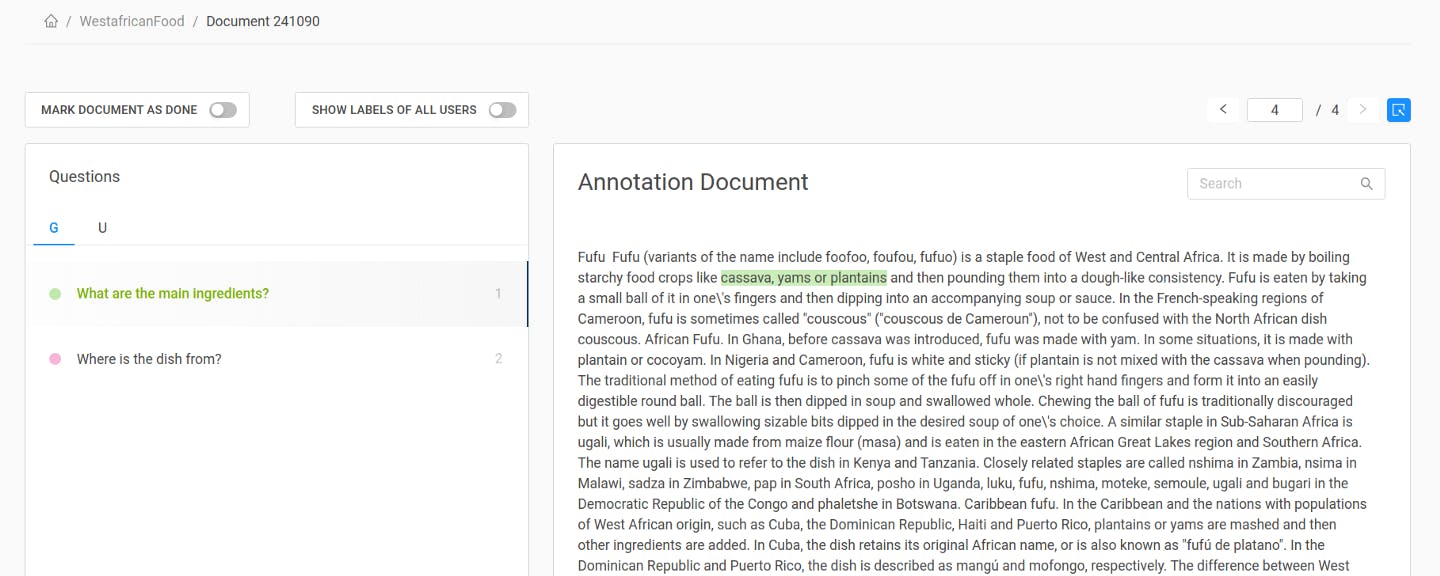Go to home via breadcrumb icon
The height and width of the screenshot is (576, 1440).
point(51,21)
